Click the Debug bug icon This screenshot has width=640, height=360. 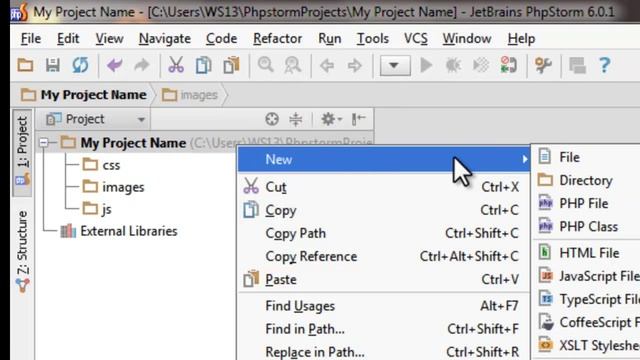click(453, 65)
